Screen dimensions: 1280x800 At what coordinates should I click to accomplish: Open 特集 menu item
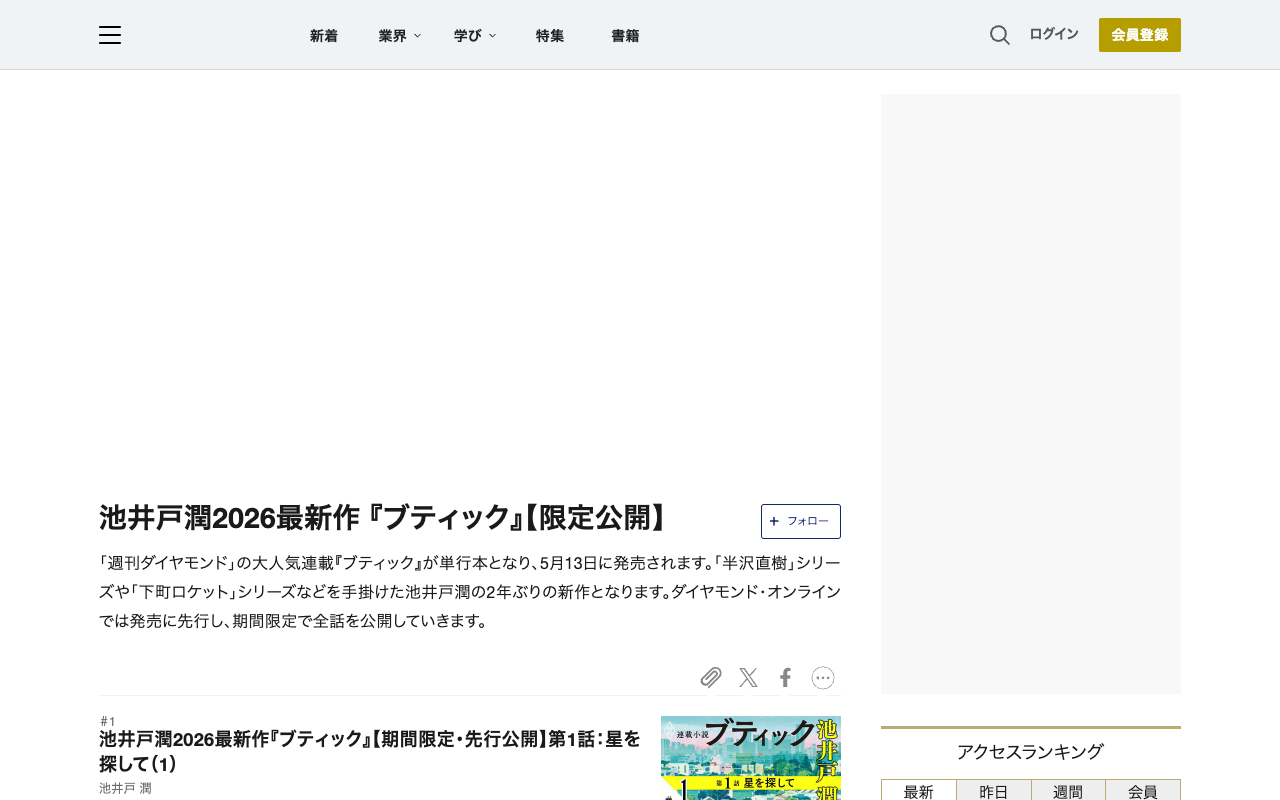click(x=550, y=35)
